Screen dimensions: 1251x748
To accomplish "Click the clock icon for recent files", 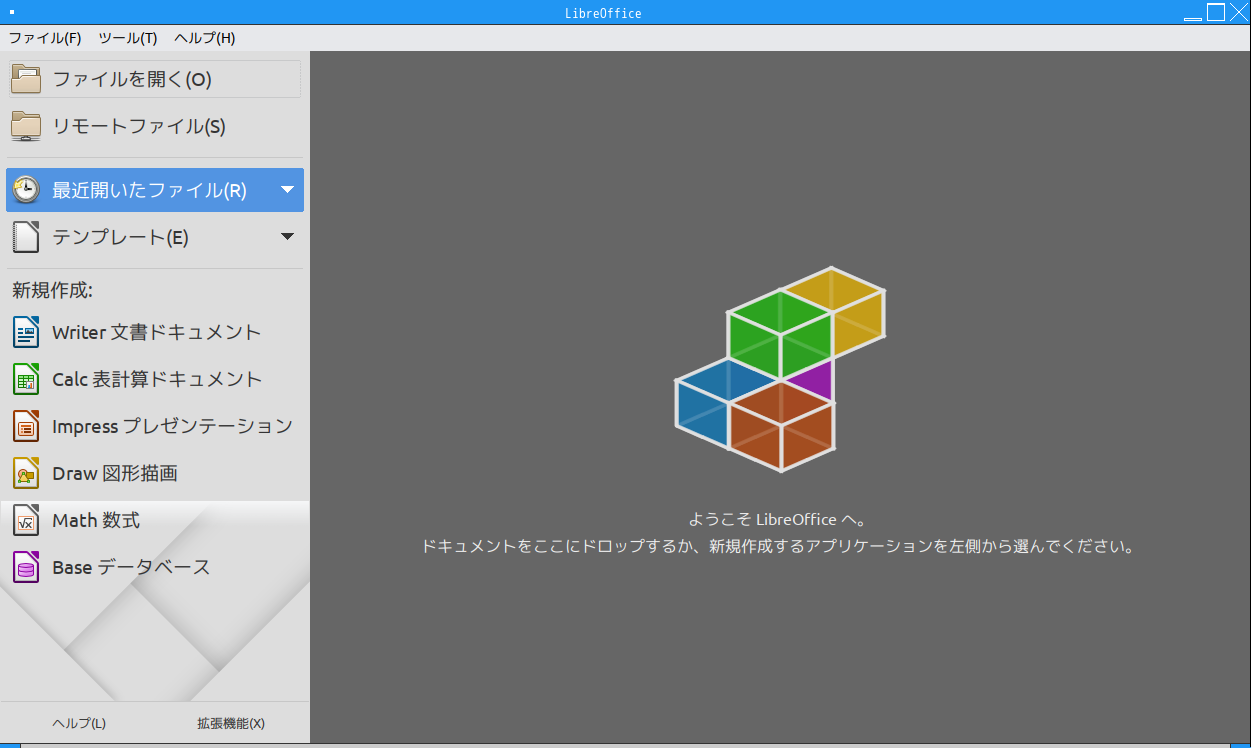I will coord(26,190).
